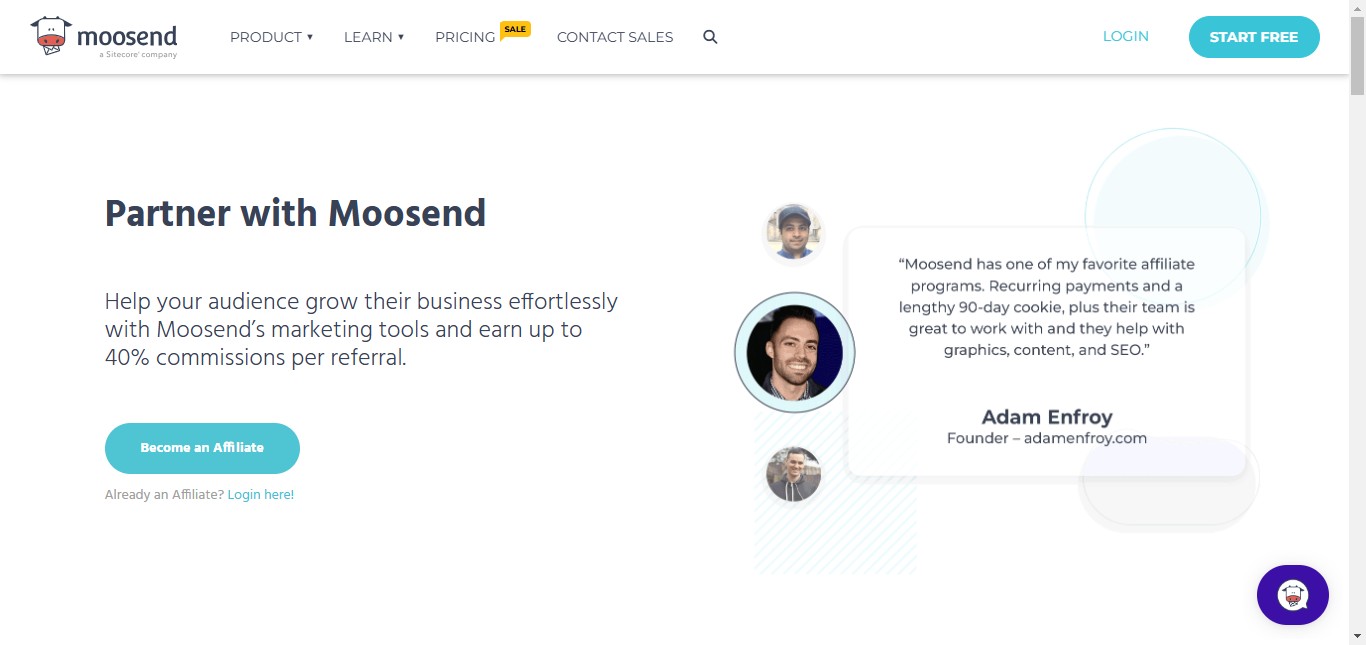Screen dimensions: 1366x645
Task: Follow the 'Login here!' affiliate link
Action: tap(261, 494)
